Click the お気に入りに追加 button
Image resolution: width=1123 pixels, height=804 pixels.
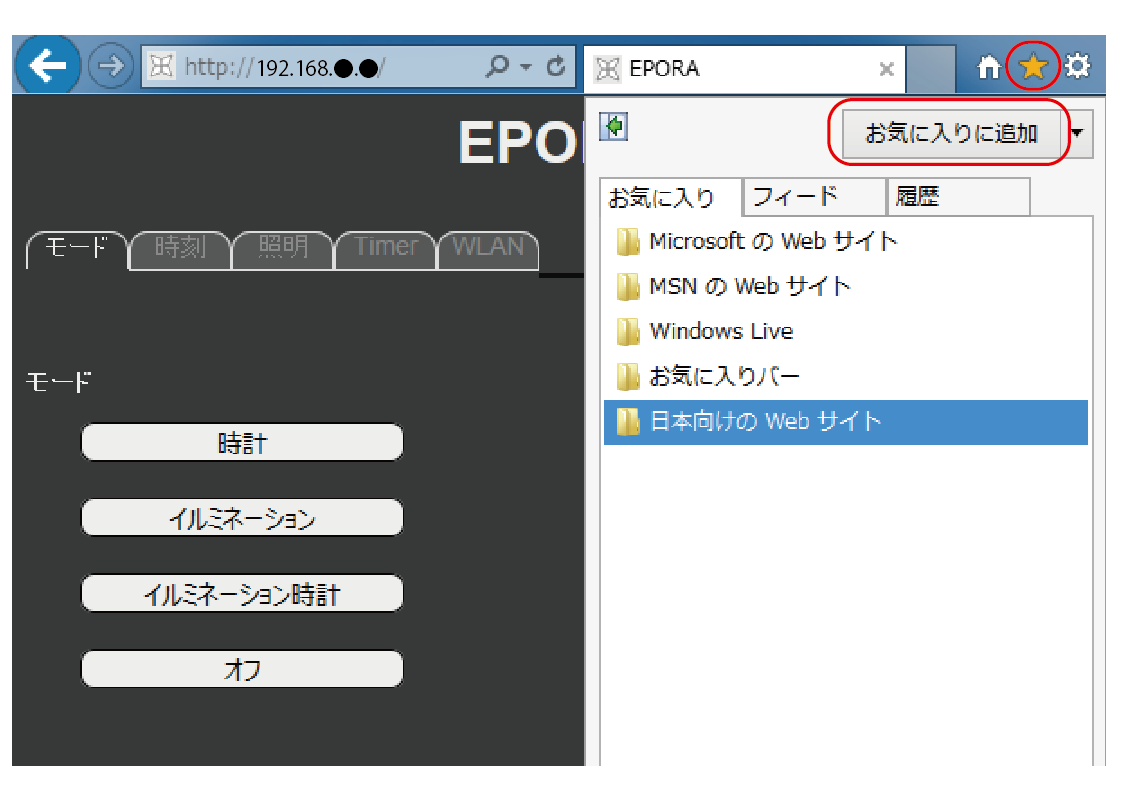[950, 133]
